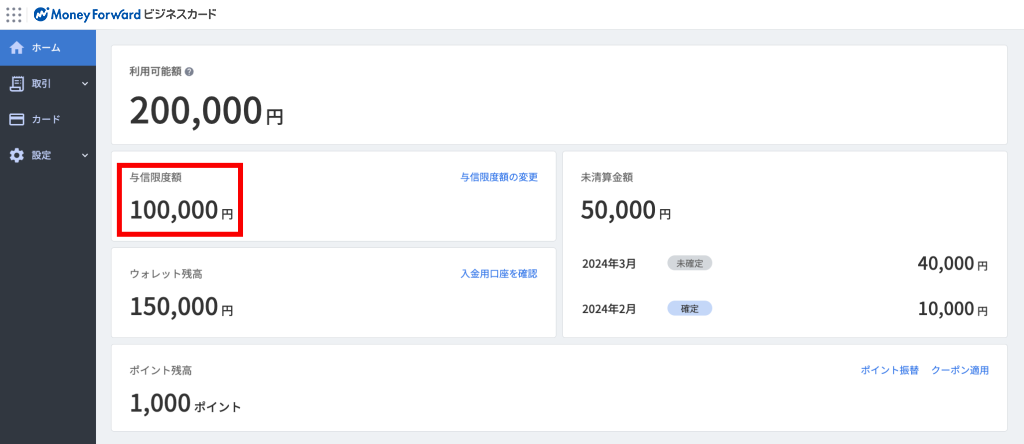
Task: Open the カード menu item
Action: coord(46,120)
